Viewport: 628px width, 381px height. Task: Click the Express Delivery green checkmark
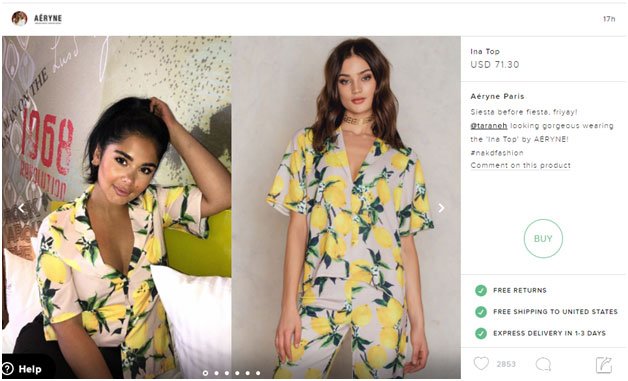click(x=481, y=333)
